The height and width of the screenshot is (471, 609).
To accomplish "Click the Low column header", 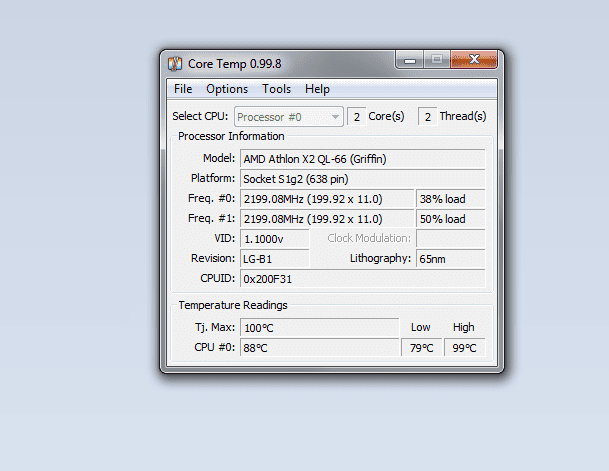I will point(421,327).
